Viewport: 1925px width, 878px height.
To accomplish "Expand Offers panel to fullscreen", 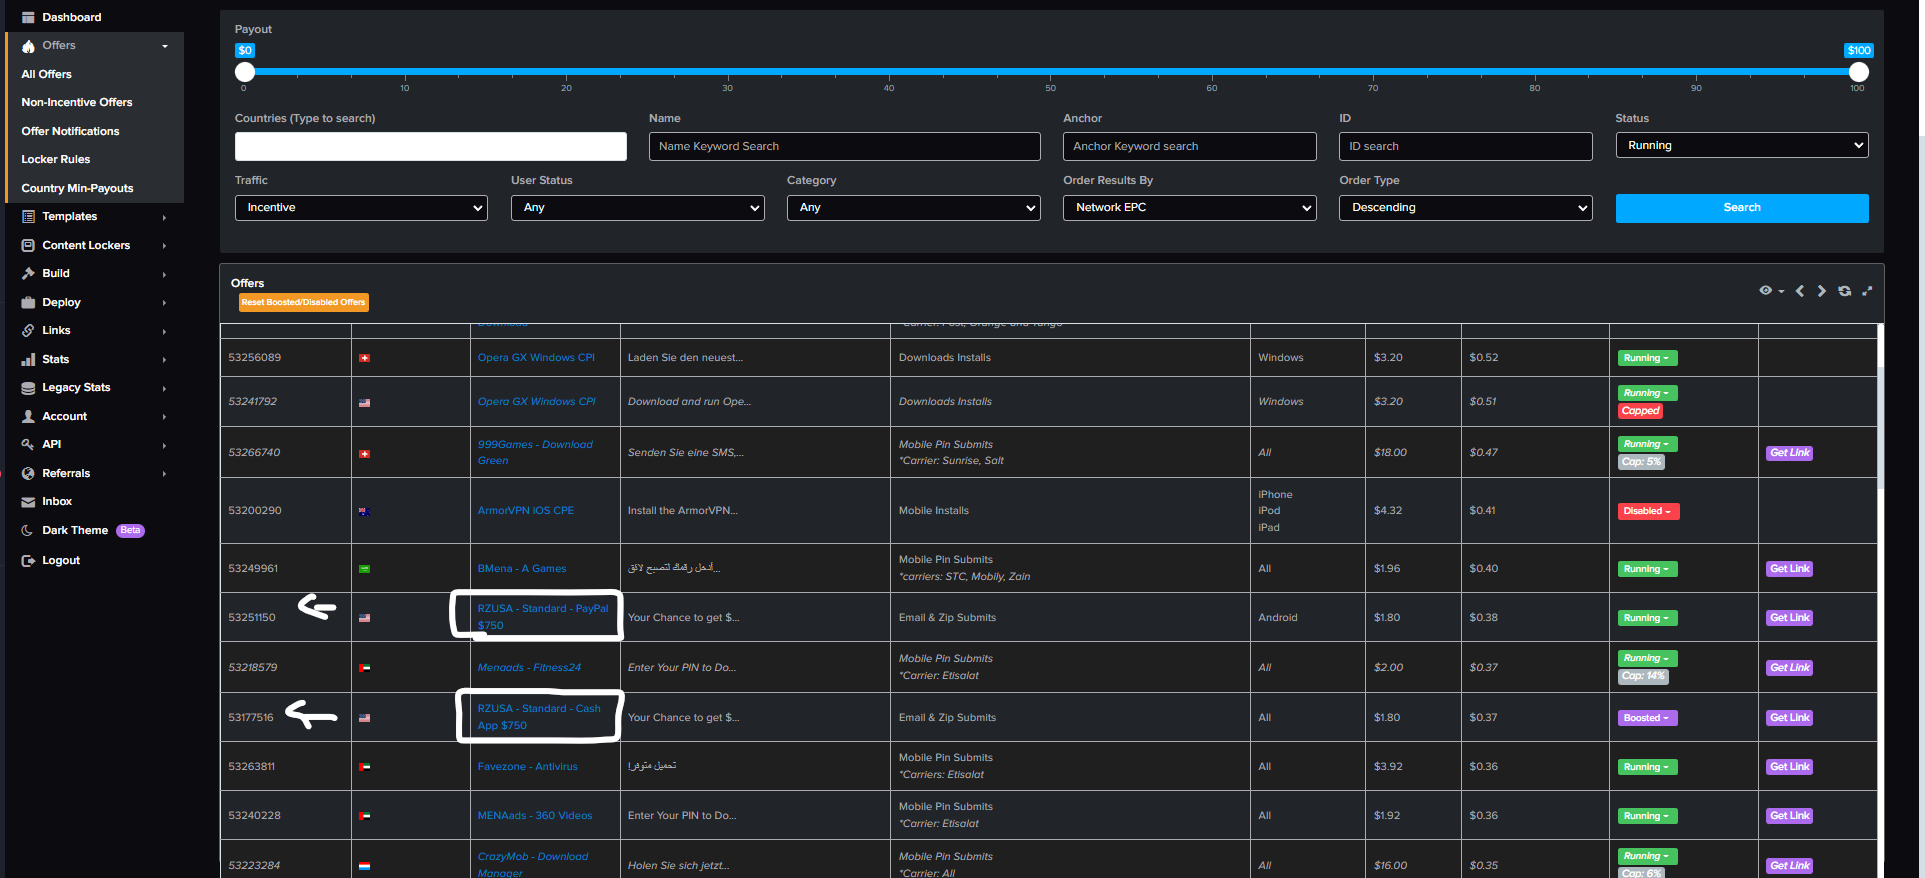I will [1867, 291].
